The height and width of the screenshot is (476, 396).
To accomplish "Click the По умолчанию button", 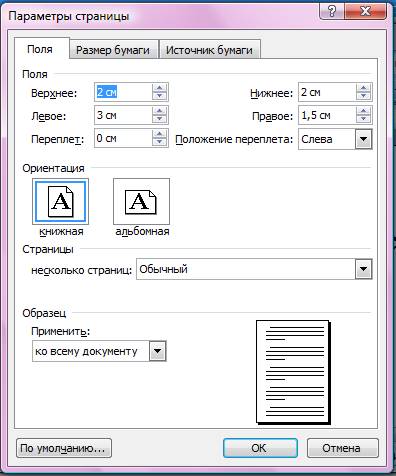I will pyautogui.click(x=64, y=448).
